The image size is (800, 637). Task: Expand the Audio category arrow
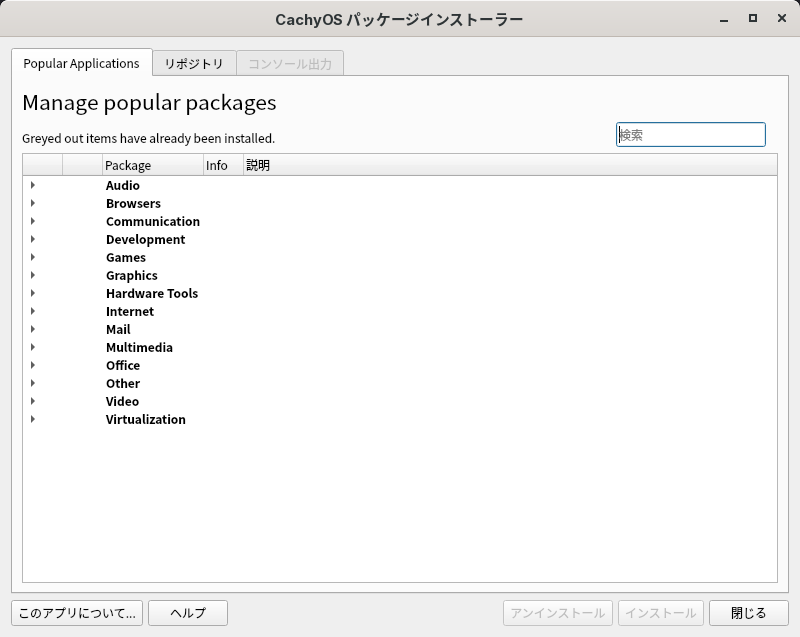click(x=33, y=185)
